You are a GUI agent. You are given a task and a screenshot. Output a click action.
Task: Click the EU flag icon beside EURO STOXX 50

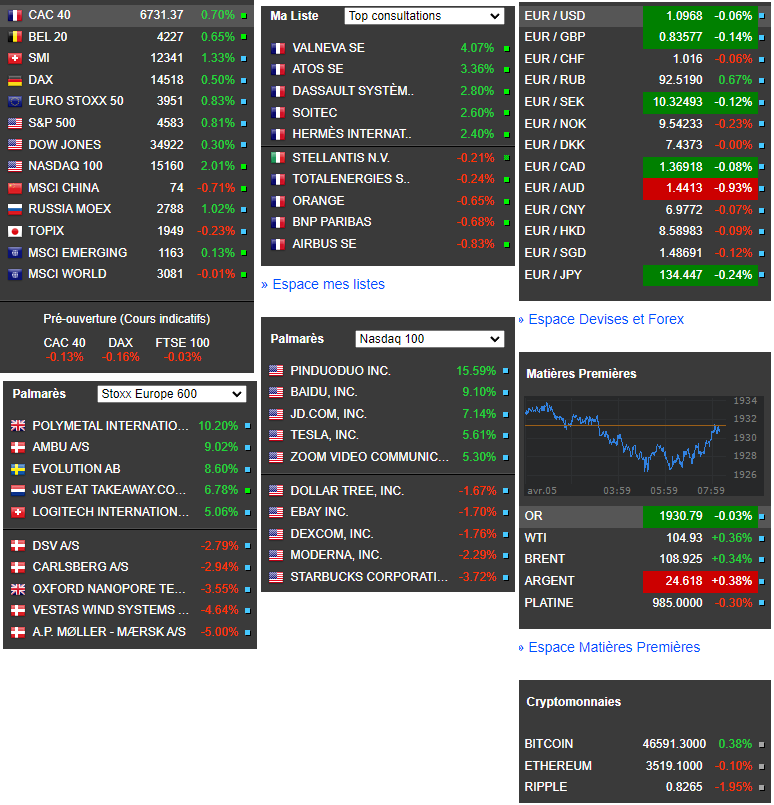[15, 101]
